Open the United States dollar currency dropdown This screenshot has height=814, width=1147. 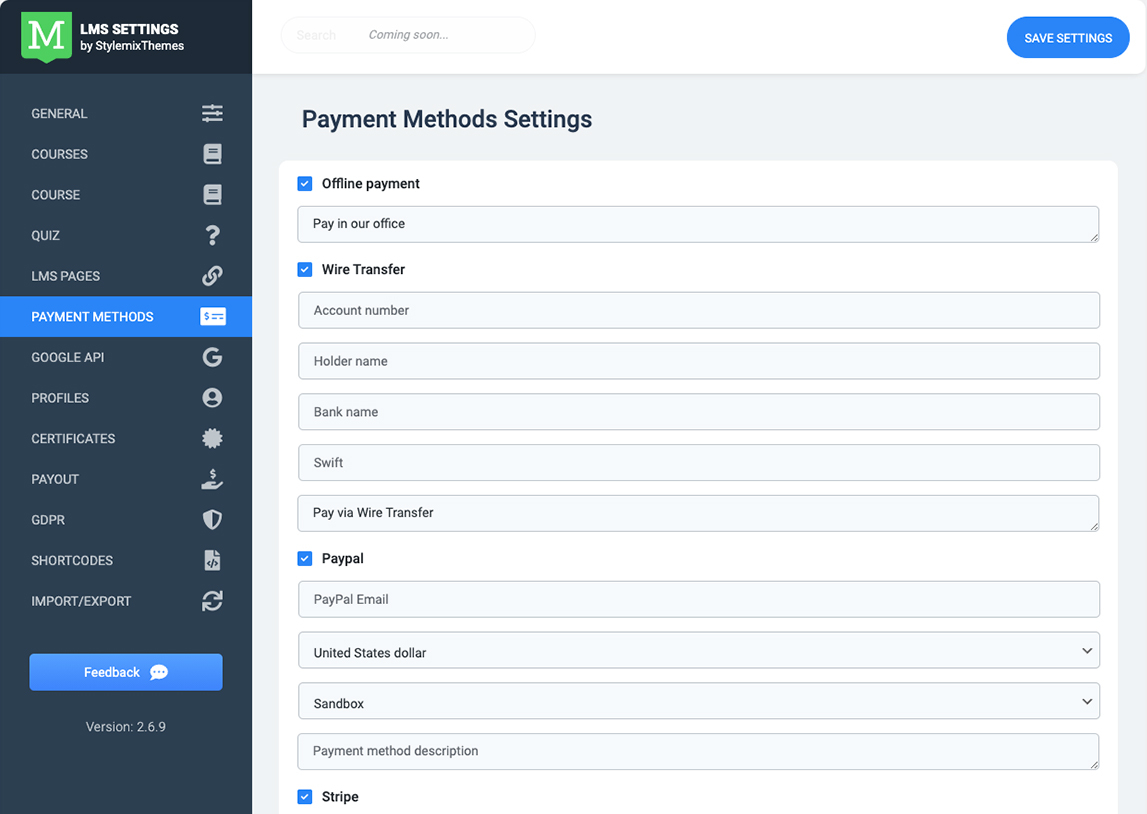click(x=698, y=651)
